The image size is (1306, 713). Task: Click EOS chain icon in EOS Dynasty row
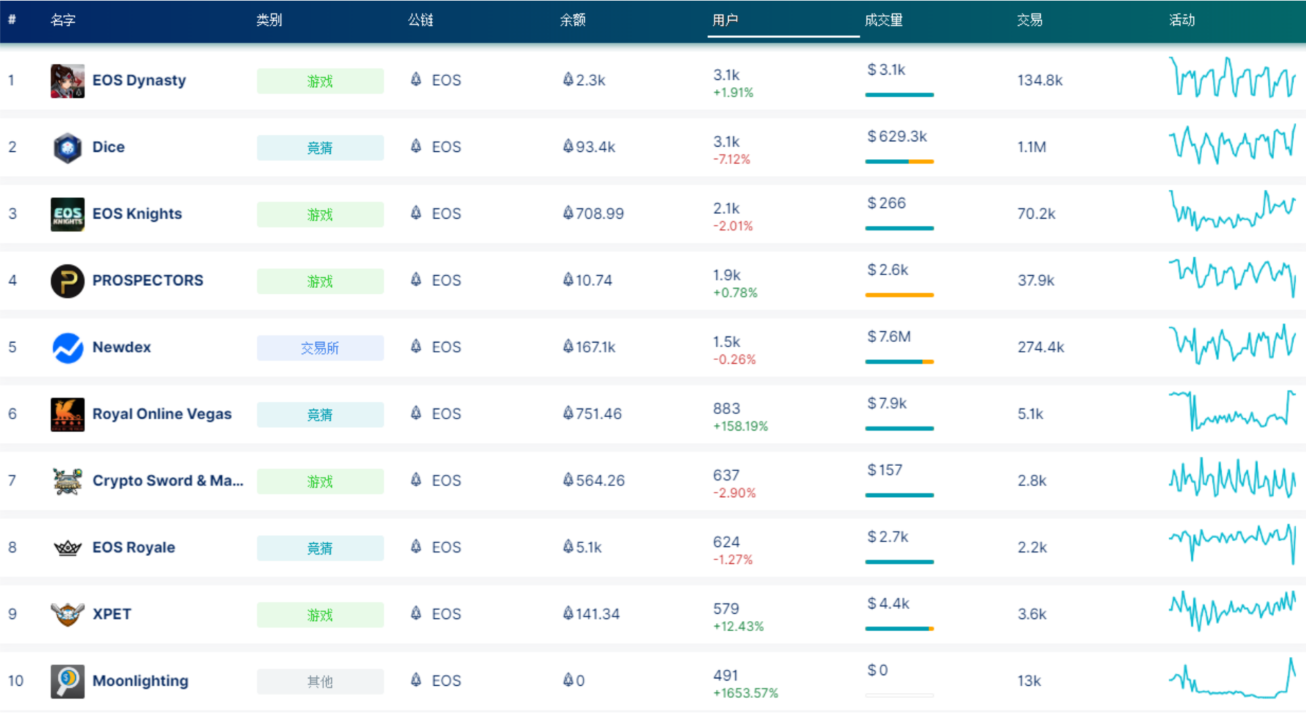[416, 79]
